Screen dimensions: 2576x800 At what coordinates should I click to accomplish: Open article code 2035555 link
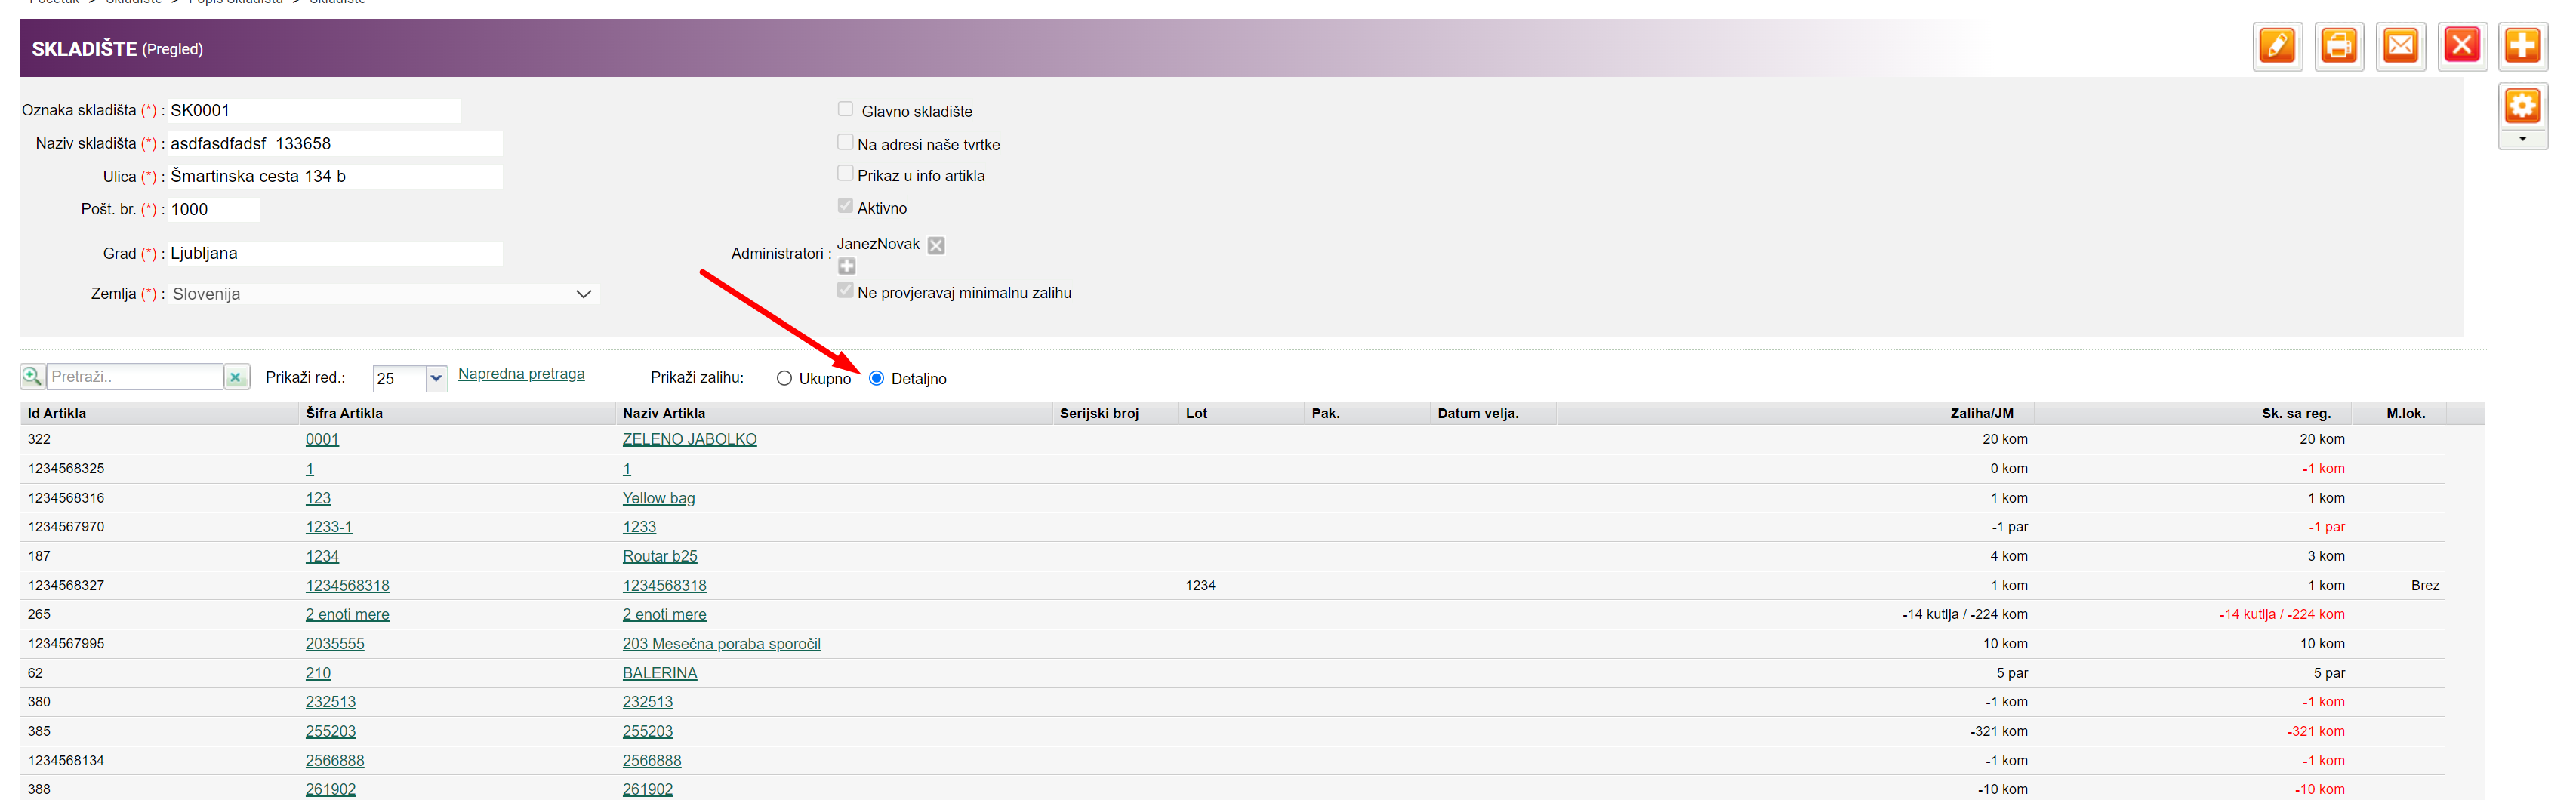click(335, 644)
